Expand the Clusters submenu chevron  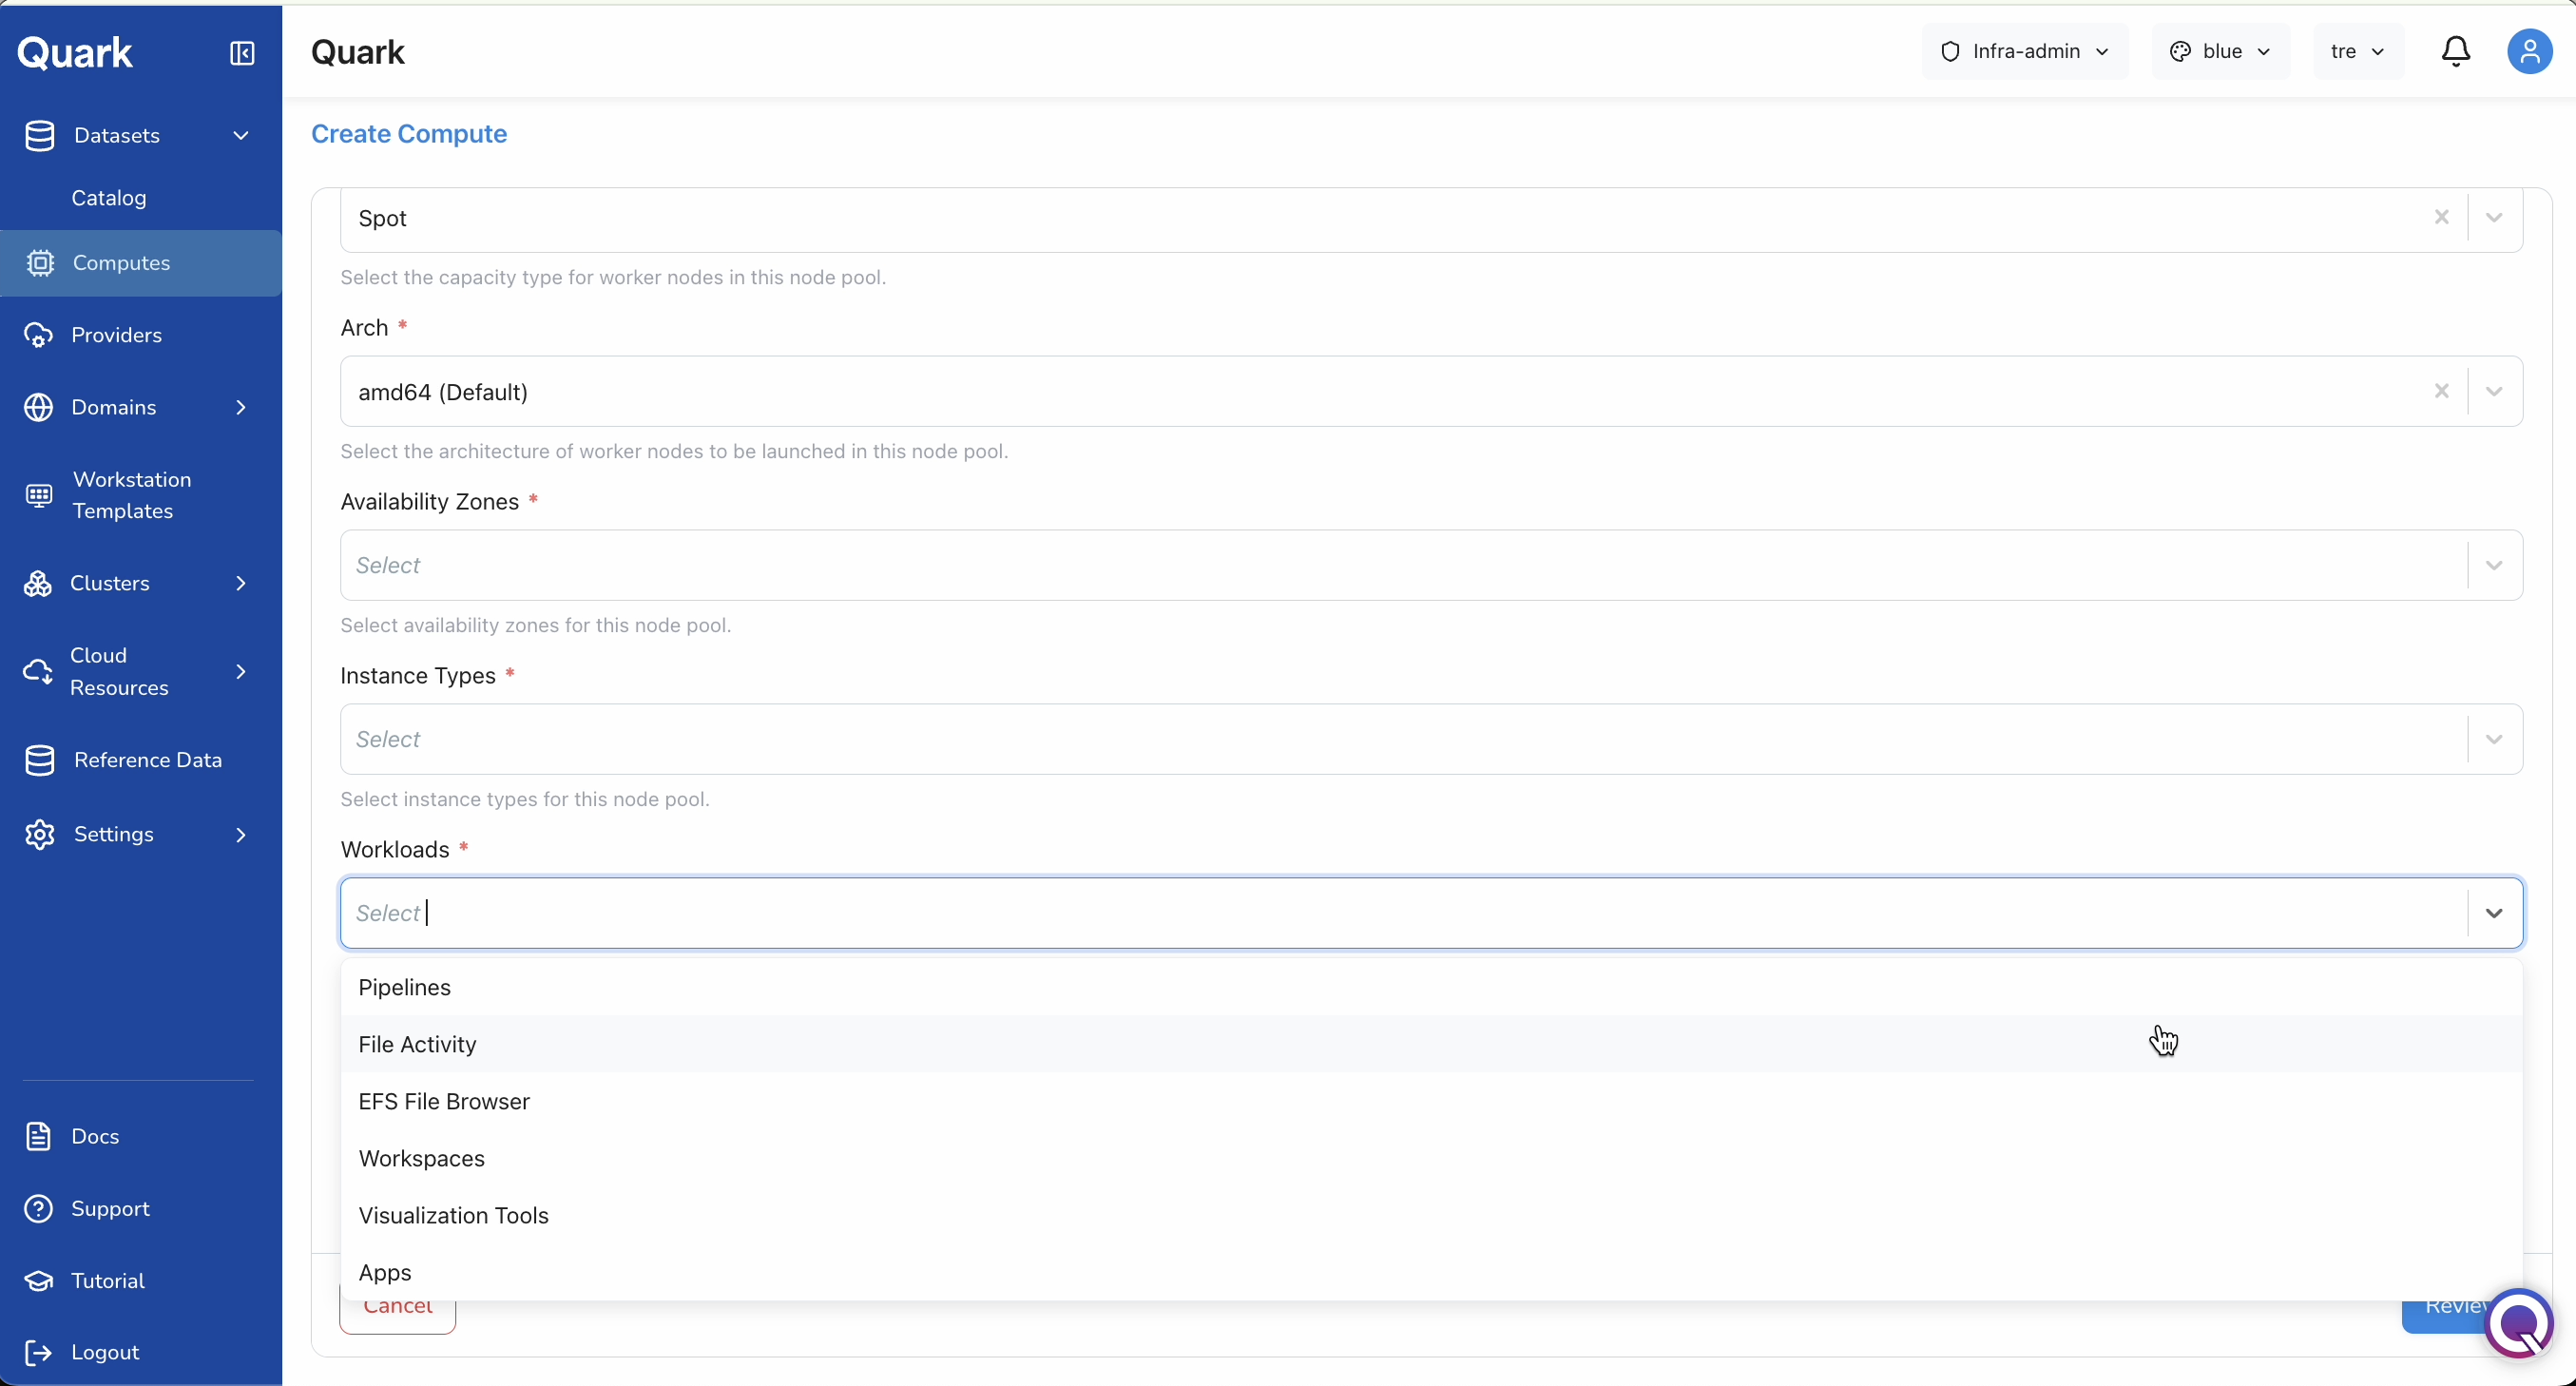[x=241, y=584]
